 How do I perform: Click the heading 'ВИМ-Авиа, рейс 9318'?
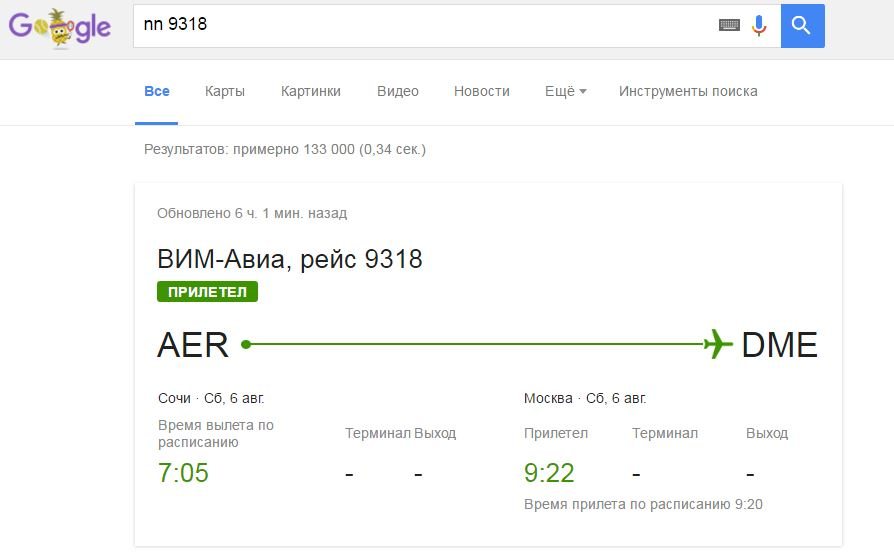(x=290, y=259)
